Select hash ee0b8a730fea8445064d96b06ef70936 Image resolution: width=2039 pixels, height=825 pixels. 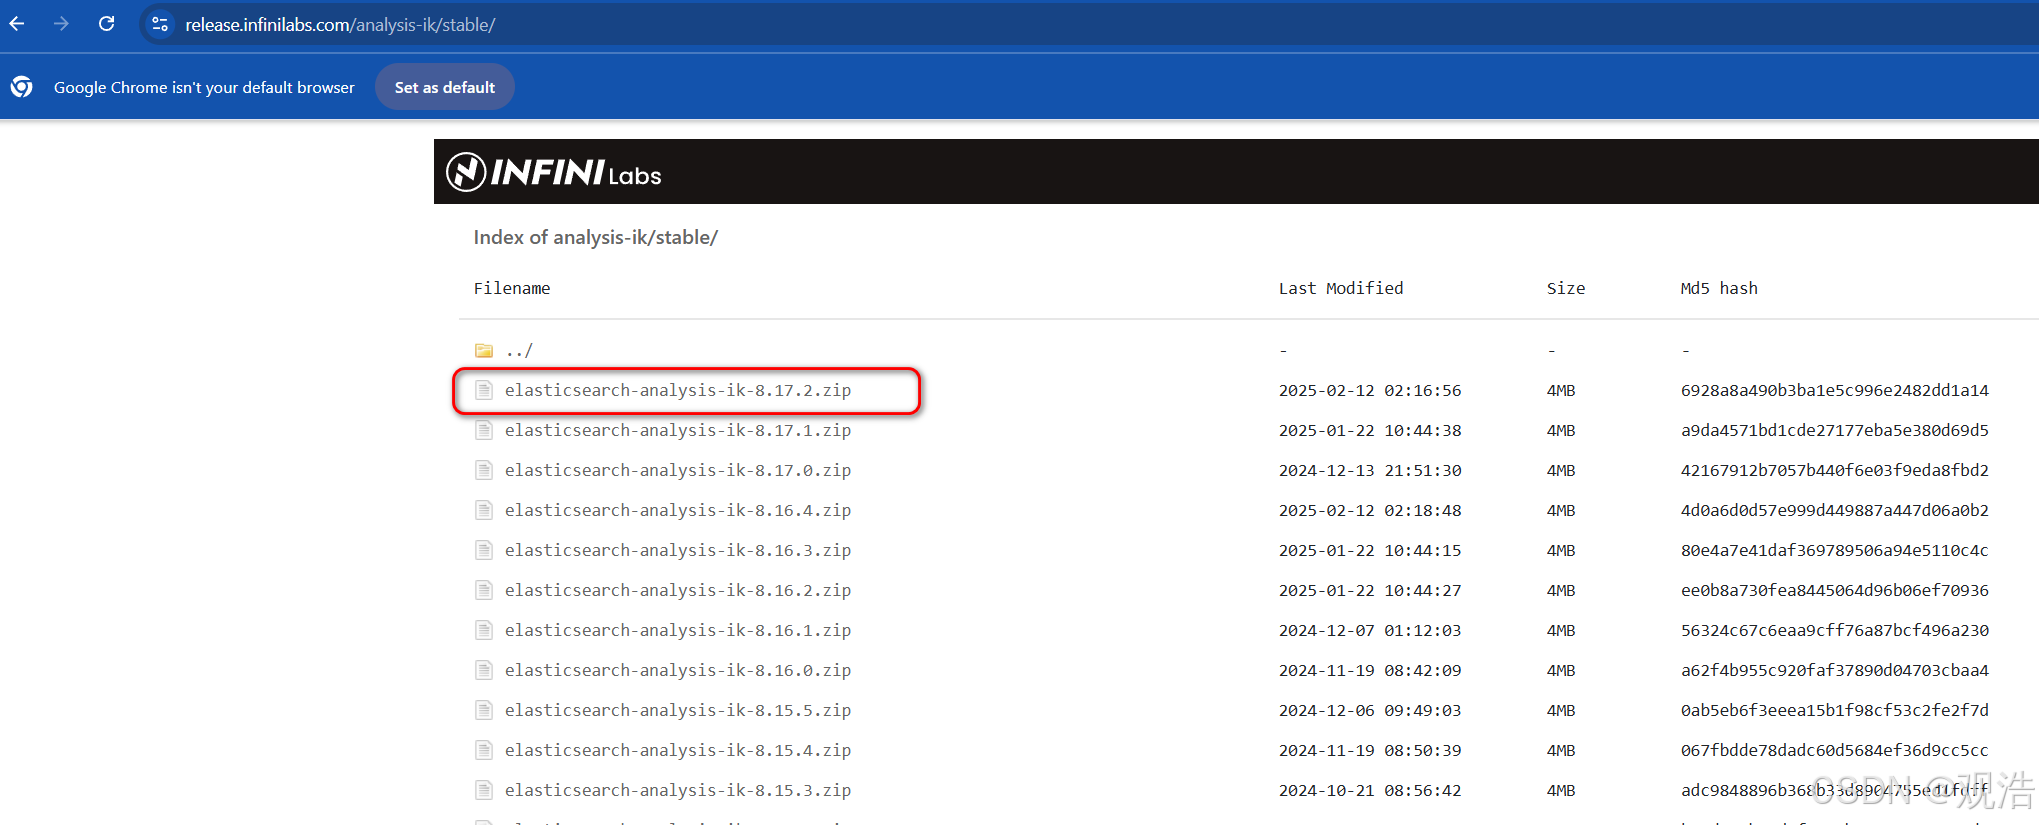tap(1835, 590)
